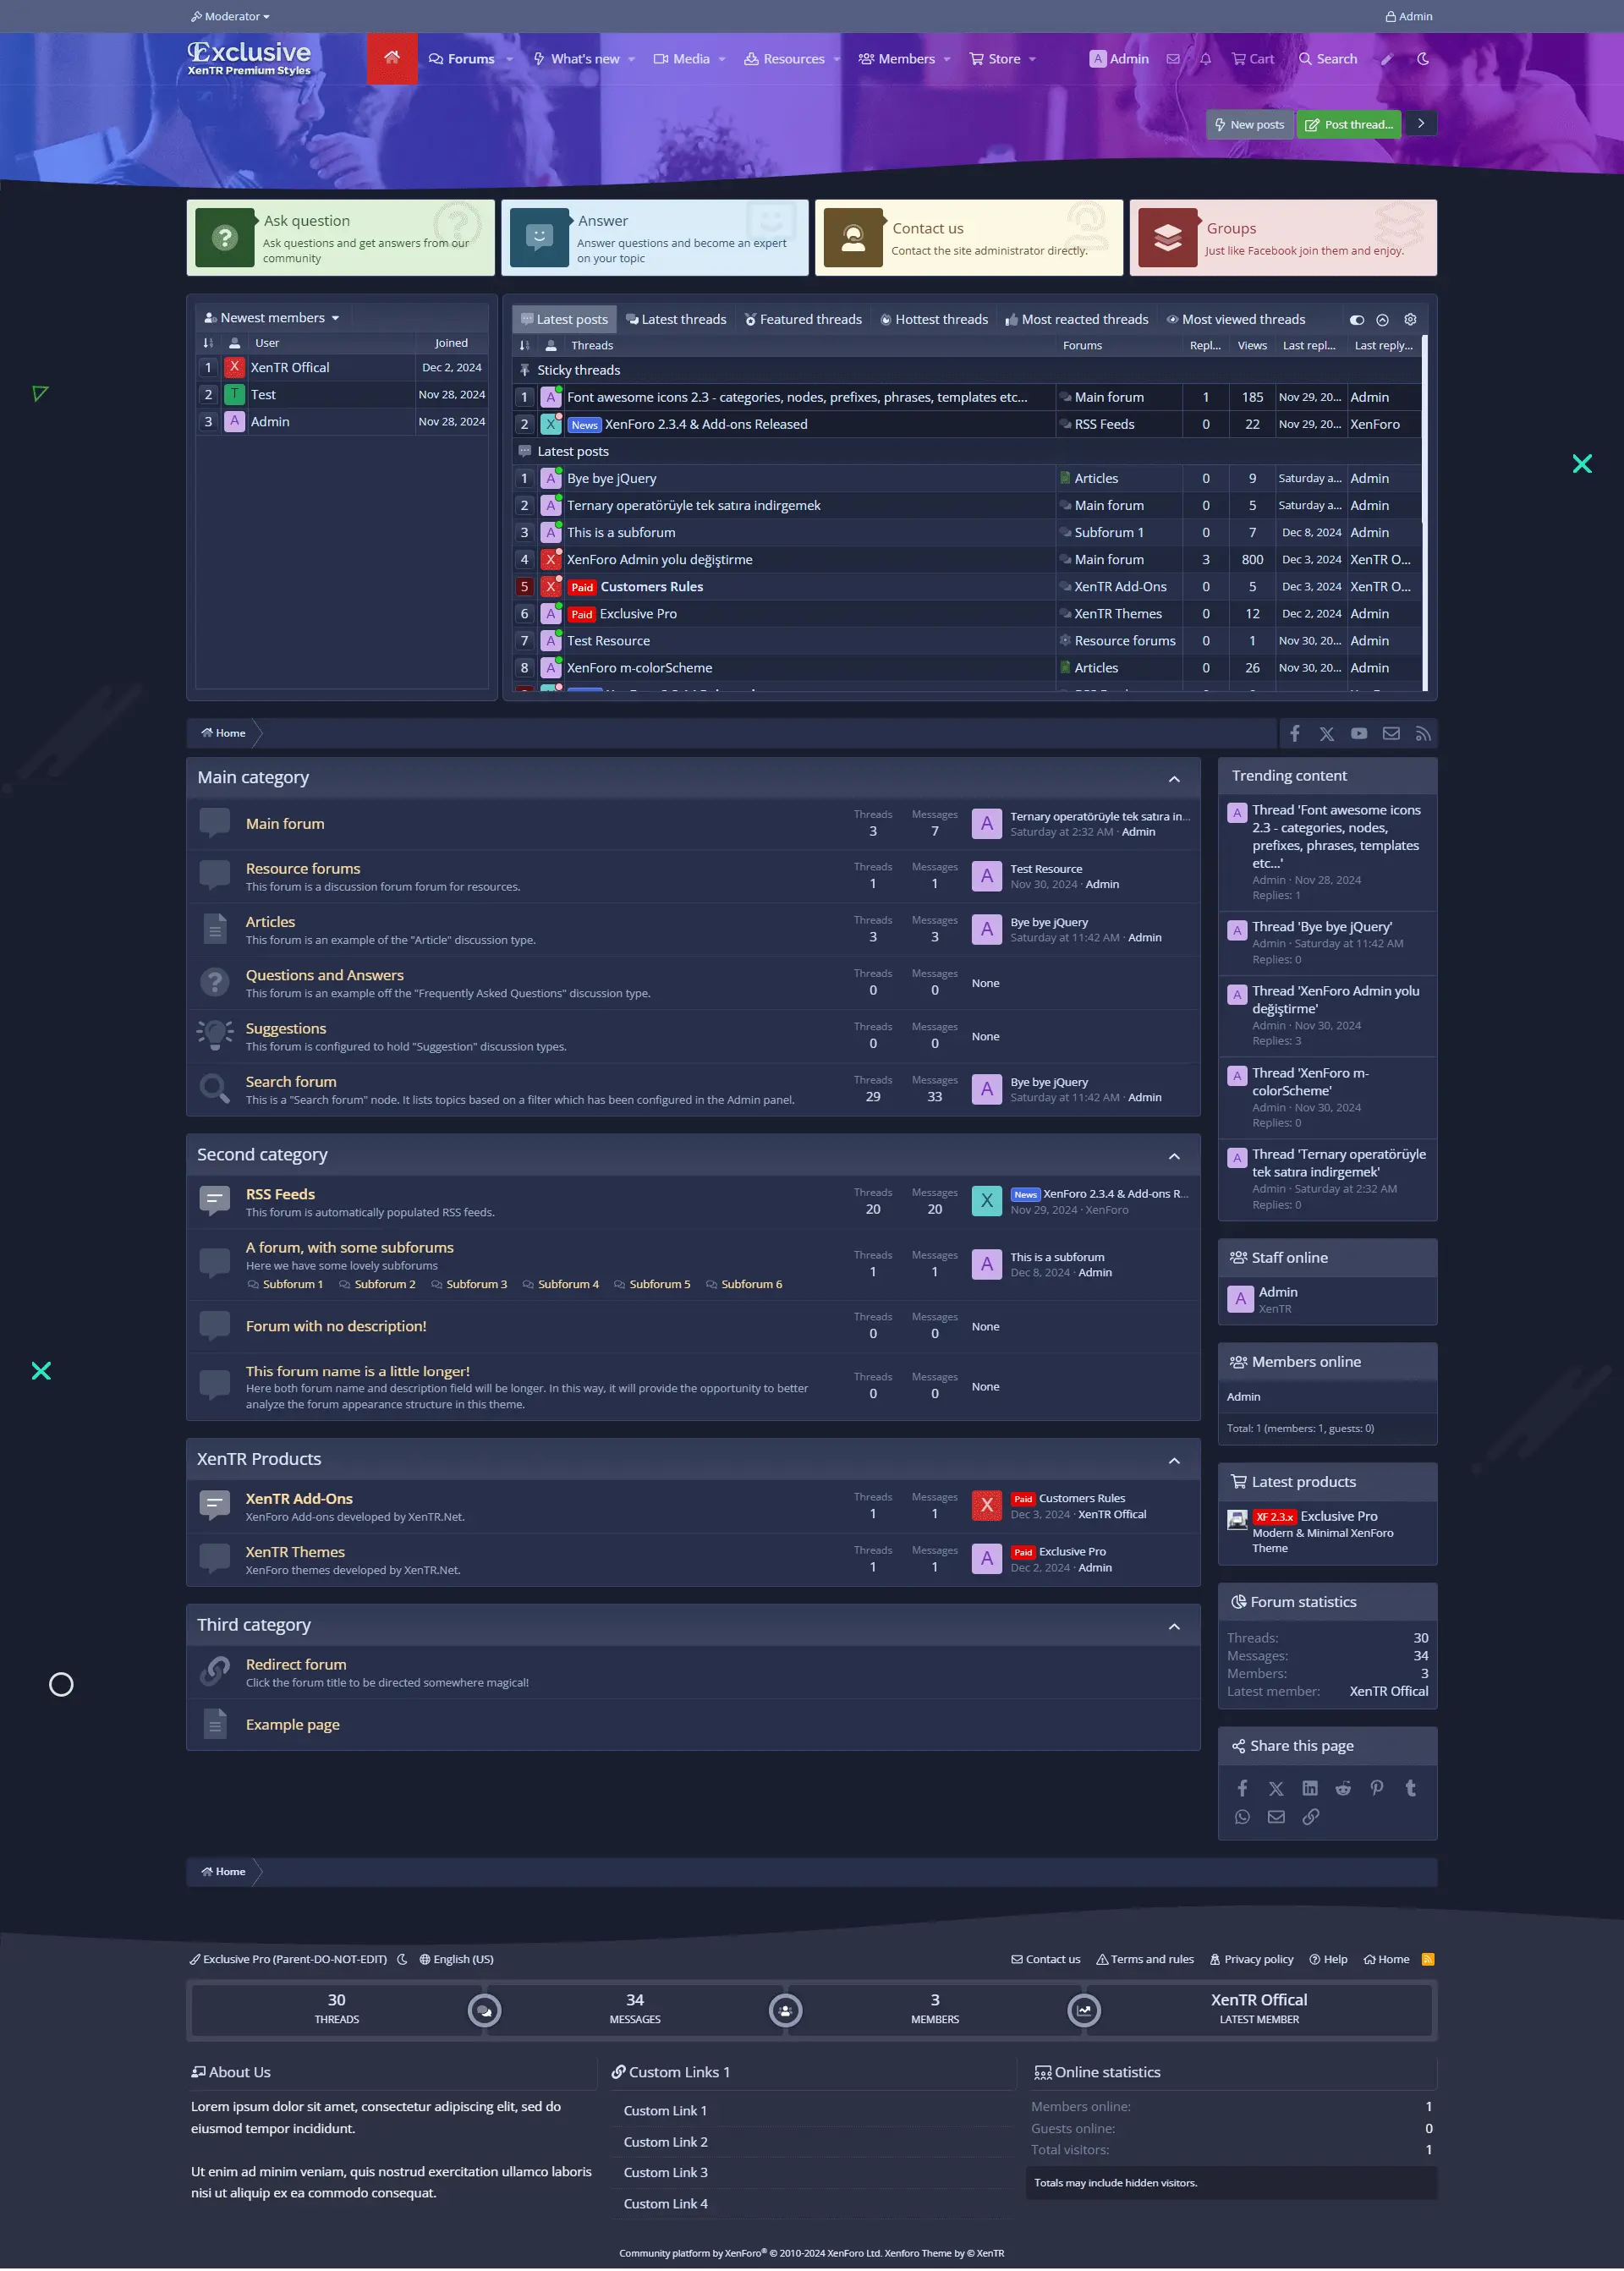
Task: Share this page via WhatsApp
Action: pyautogui.click(x=1242, y=1816)
